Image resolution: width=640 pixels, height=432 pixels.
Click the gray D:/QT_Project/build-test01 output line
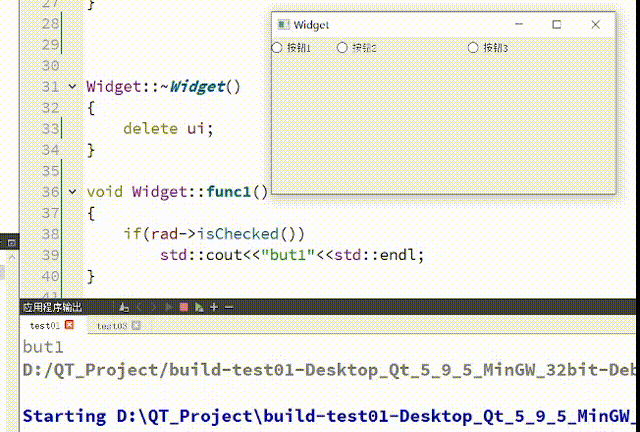[329, 370]
